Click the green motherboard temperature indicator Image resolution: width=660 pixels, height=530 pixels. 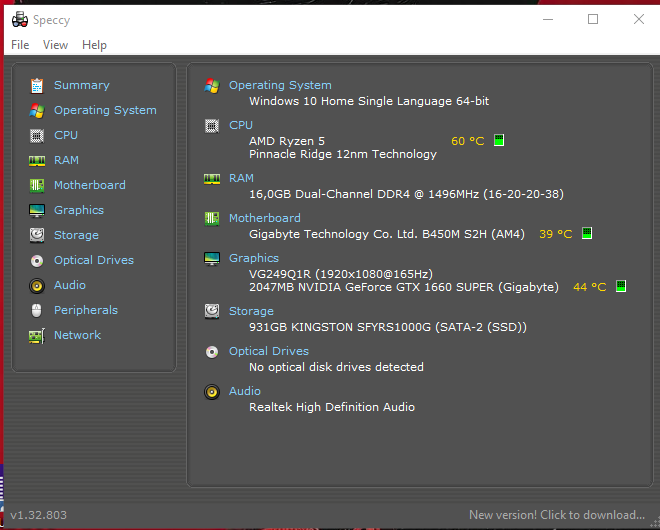pos(587,233)
